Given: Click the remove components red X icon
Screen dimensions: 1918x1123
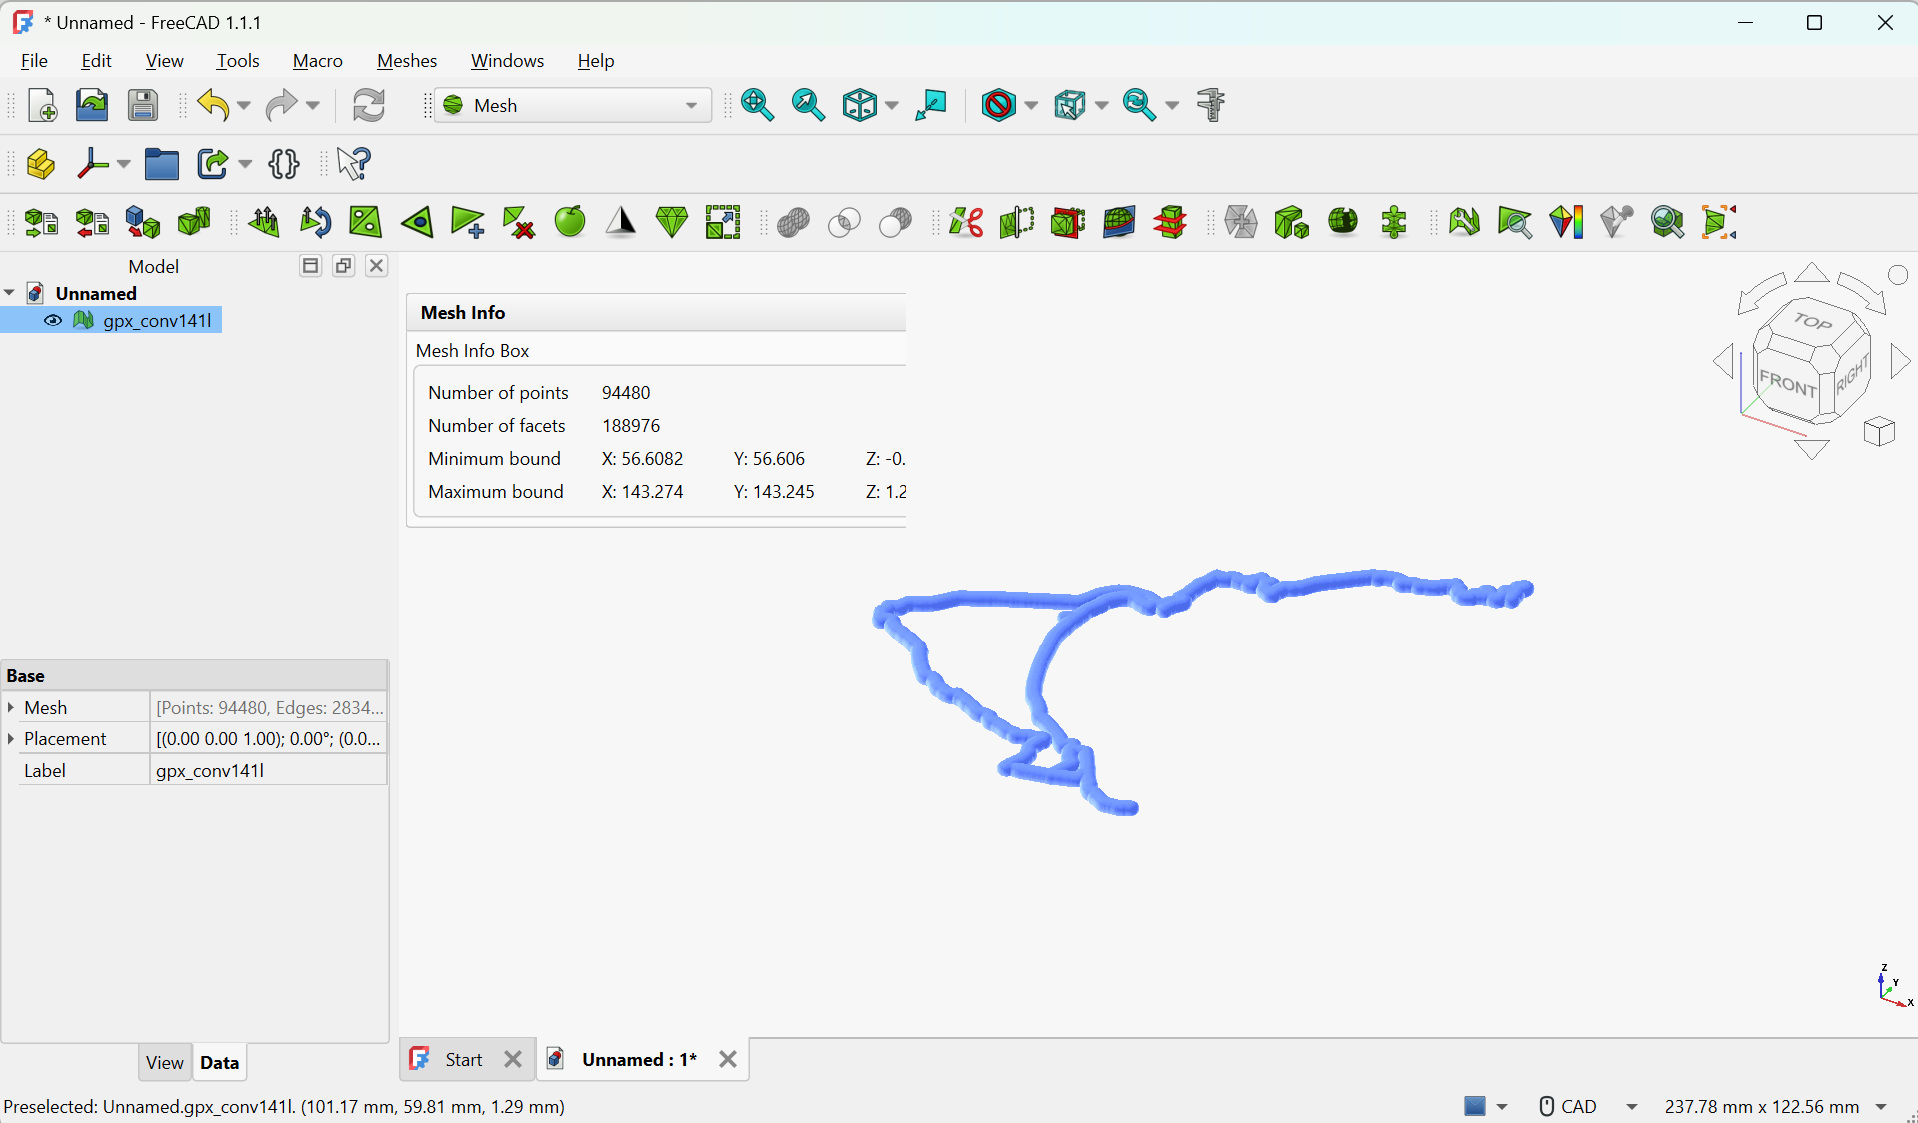Looking at the screenshot, I should [x=518, y=222].
